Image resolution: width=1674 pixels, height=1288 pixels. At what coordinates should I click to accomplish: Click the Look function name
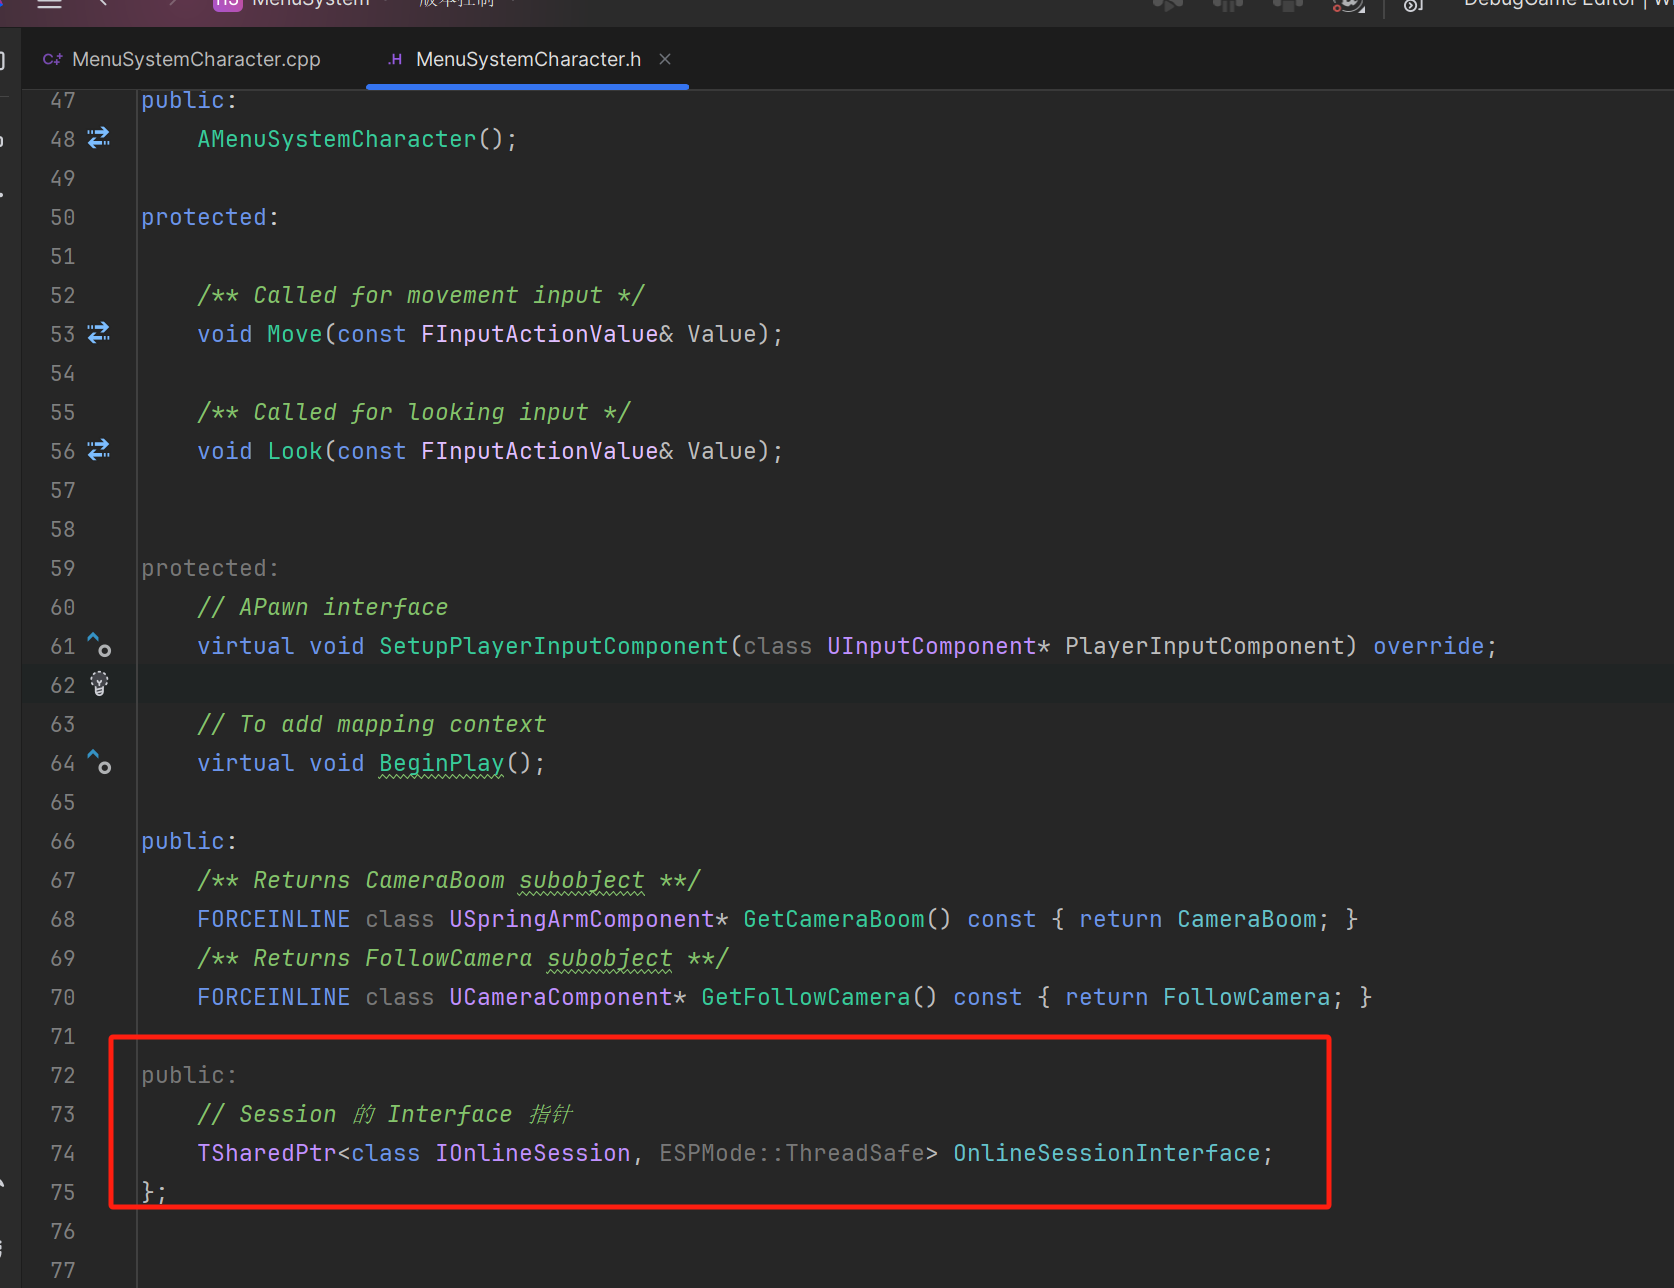[295, 451]
